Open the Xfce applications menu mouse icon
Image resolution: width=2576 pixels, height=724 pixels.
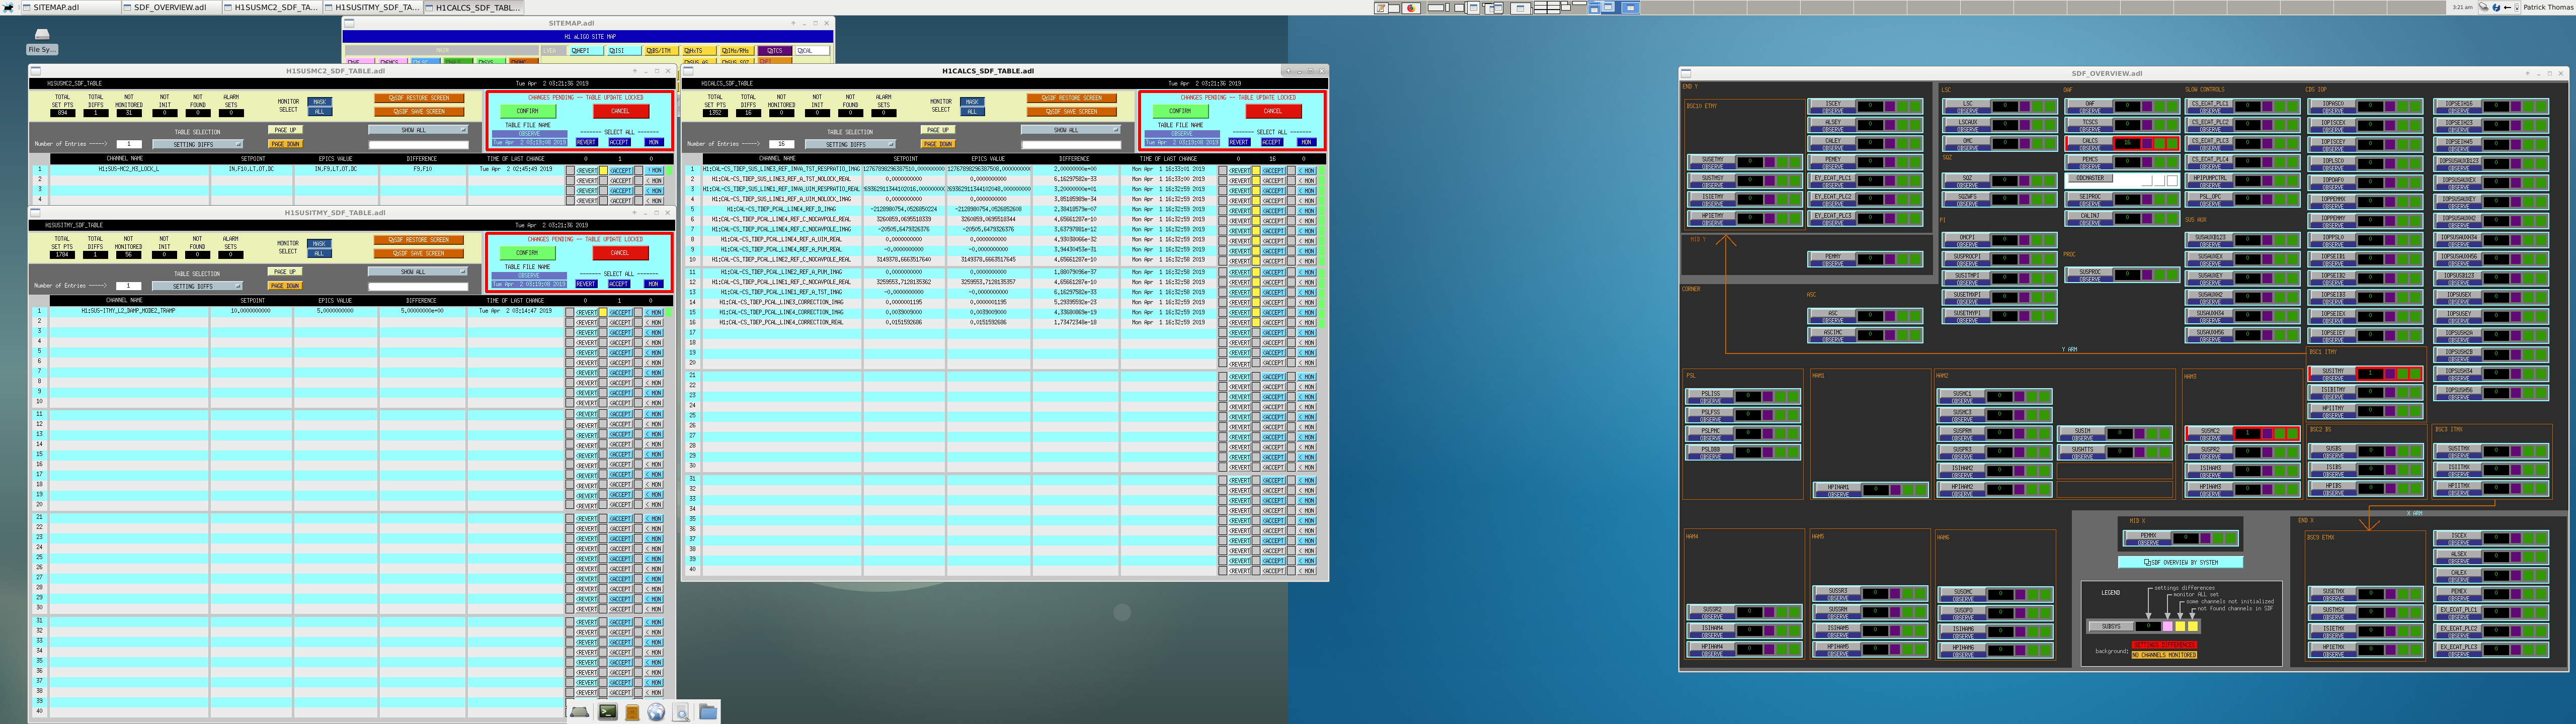[9, 7]
